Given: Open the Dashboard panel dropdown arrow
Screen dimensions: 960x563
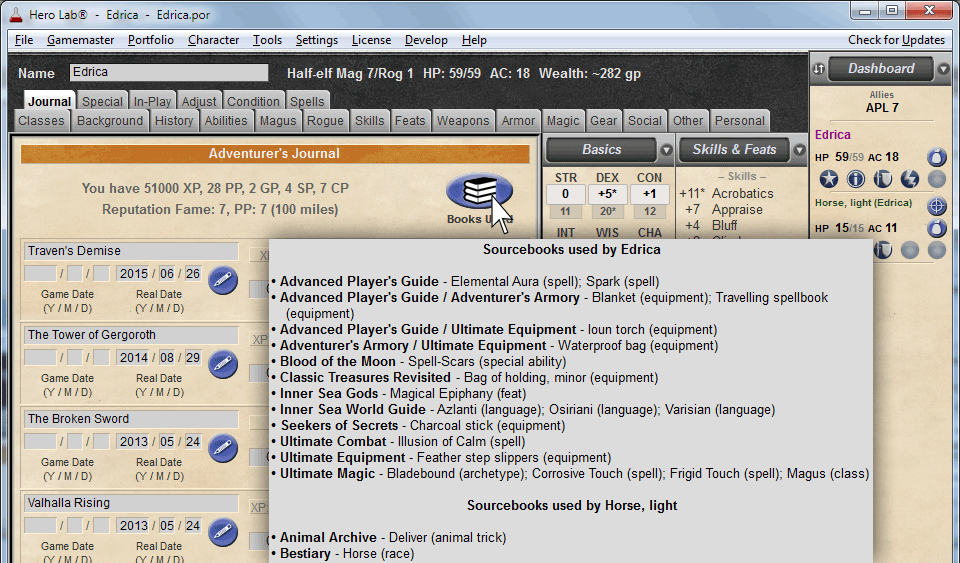Looking at the screenshot, I should (x=943, y=69).
